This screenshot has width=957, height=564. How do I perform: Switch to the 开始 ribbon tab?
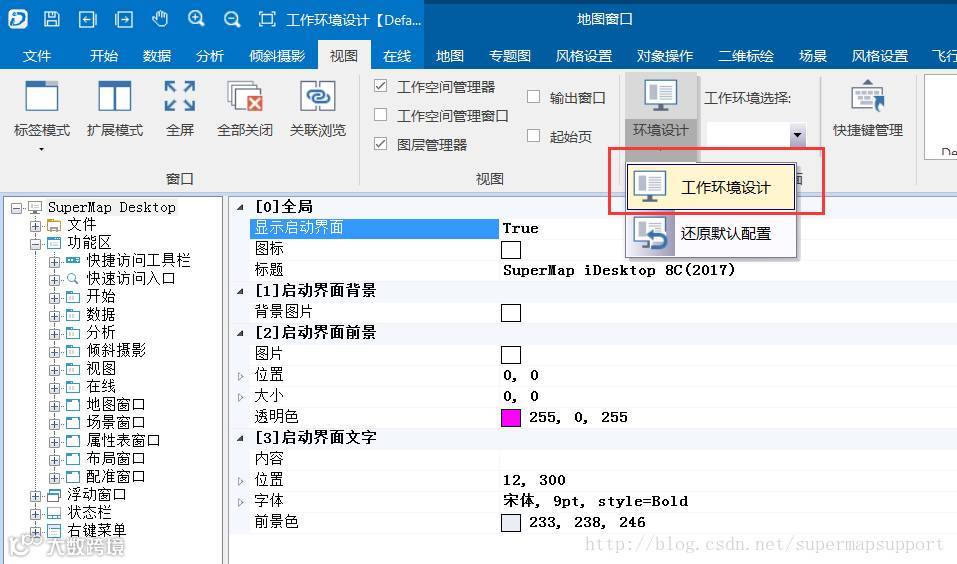pyautogui.click(x=104, y=56)
